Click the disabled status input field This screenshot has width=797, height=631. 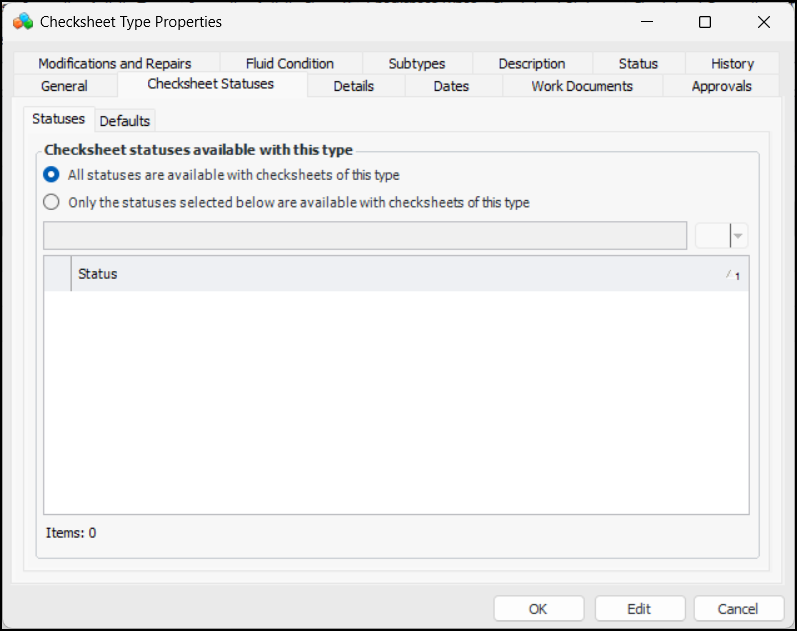[x=365, y=236]
